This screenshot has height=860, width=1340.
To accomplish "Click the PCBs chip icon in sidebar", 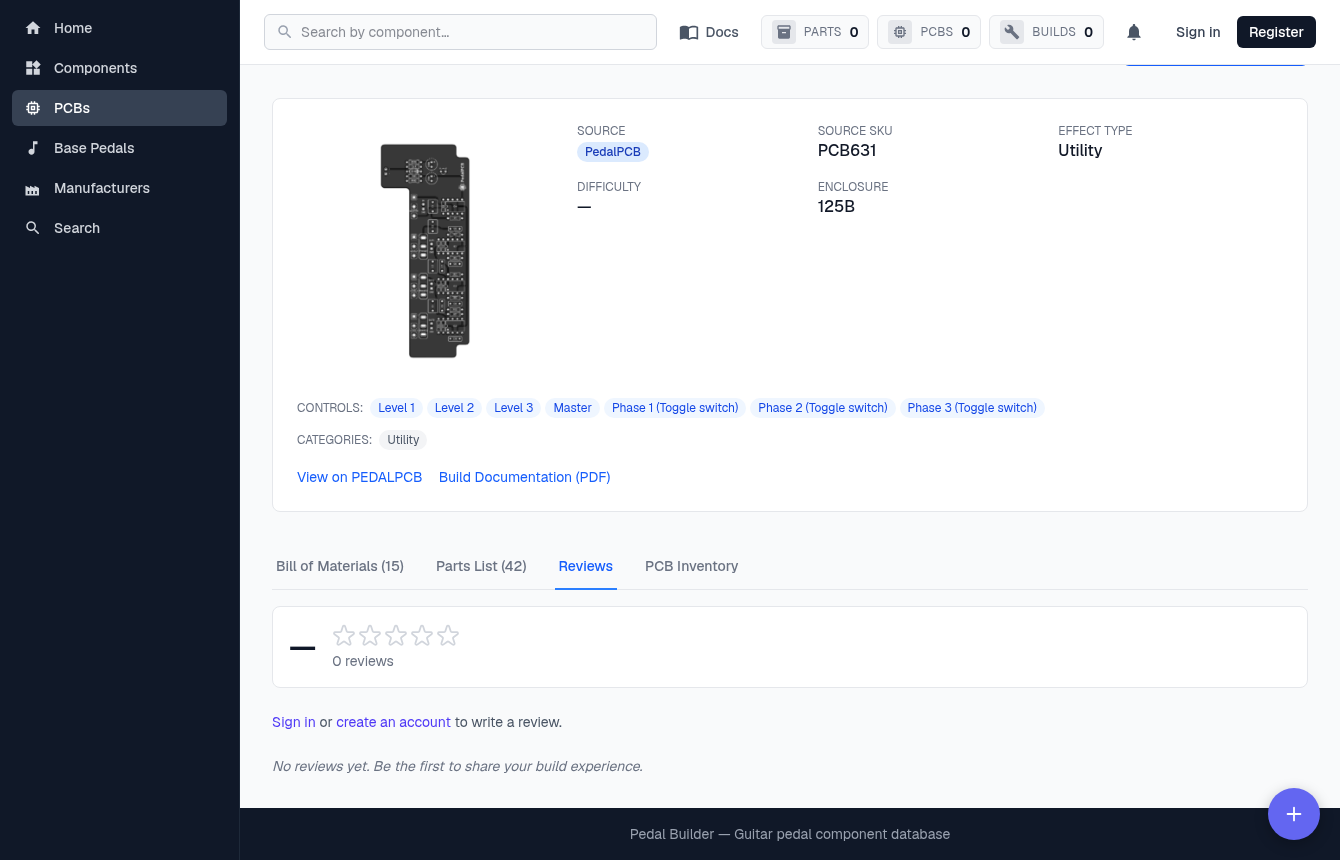I will (33, 108).
